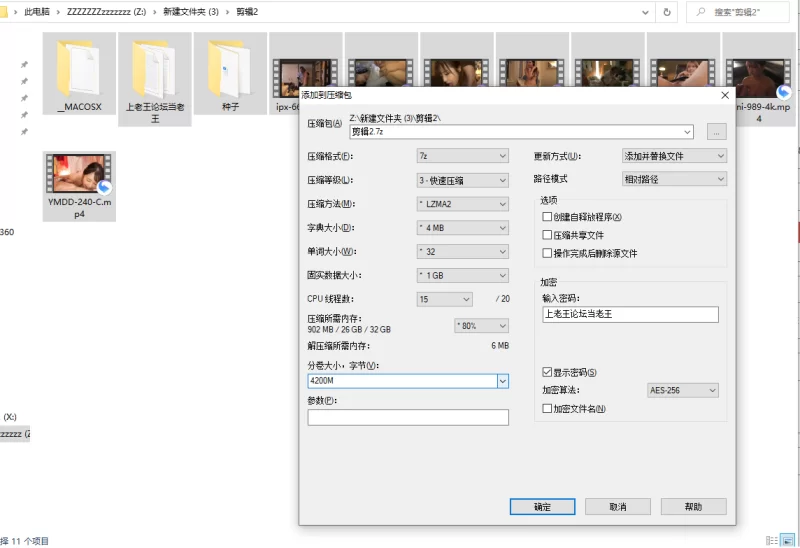Switch Explorer to details view

tap(772, 540)
